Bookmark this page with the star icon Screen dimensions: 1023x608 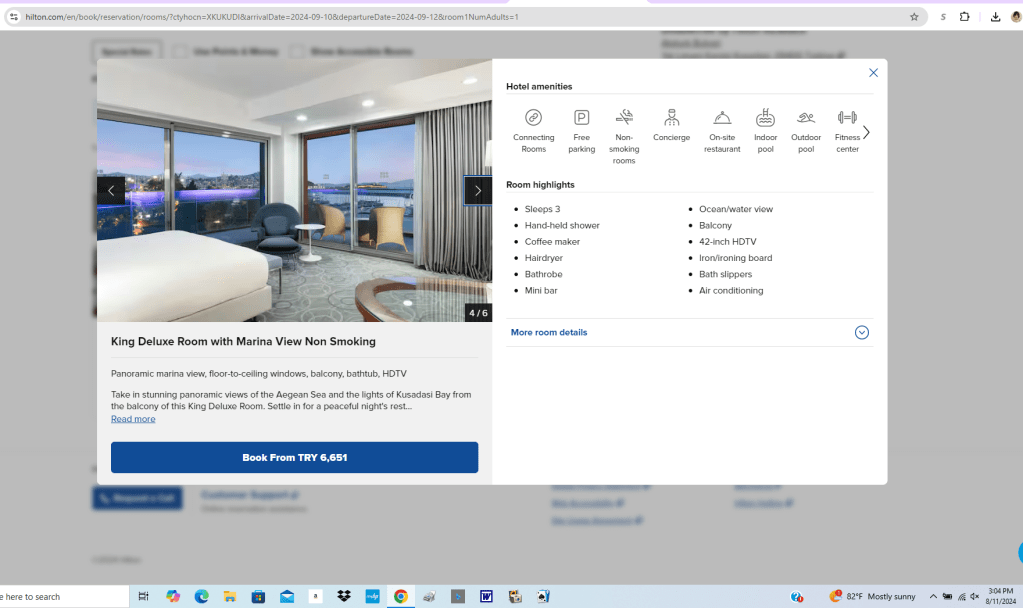pos(914,17)
